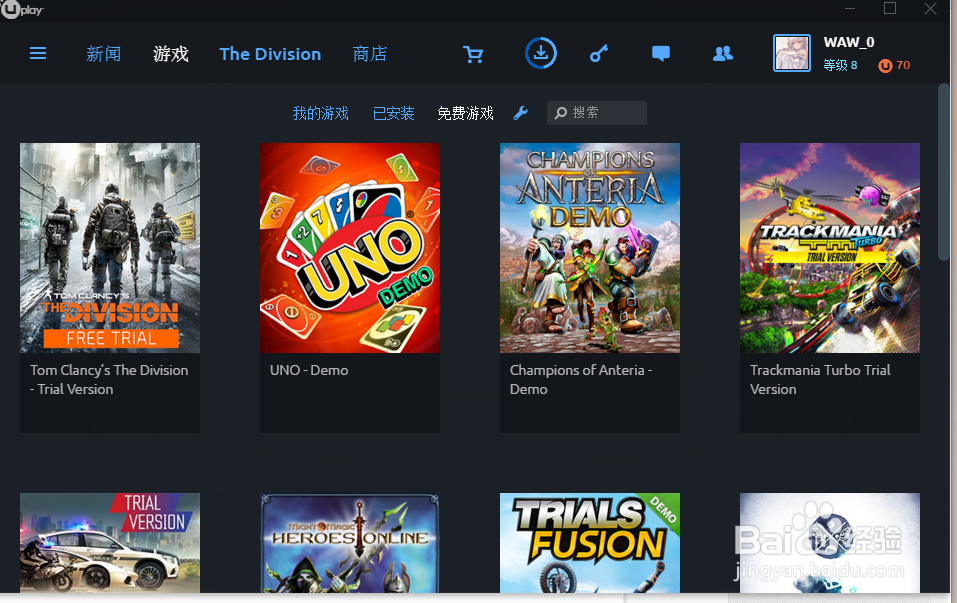
Task: Open the UNO Demo cover art
Action: tap(350, 248)
